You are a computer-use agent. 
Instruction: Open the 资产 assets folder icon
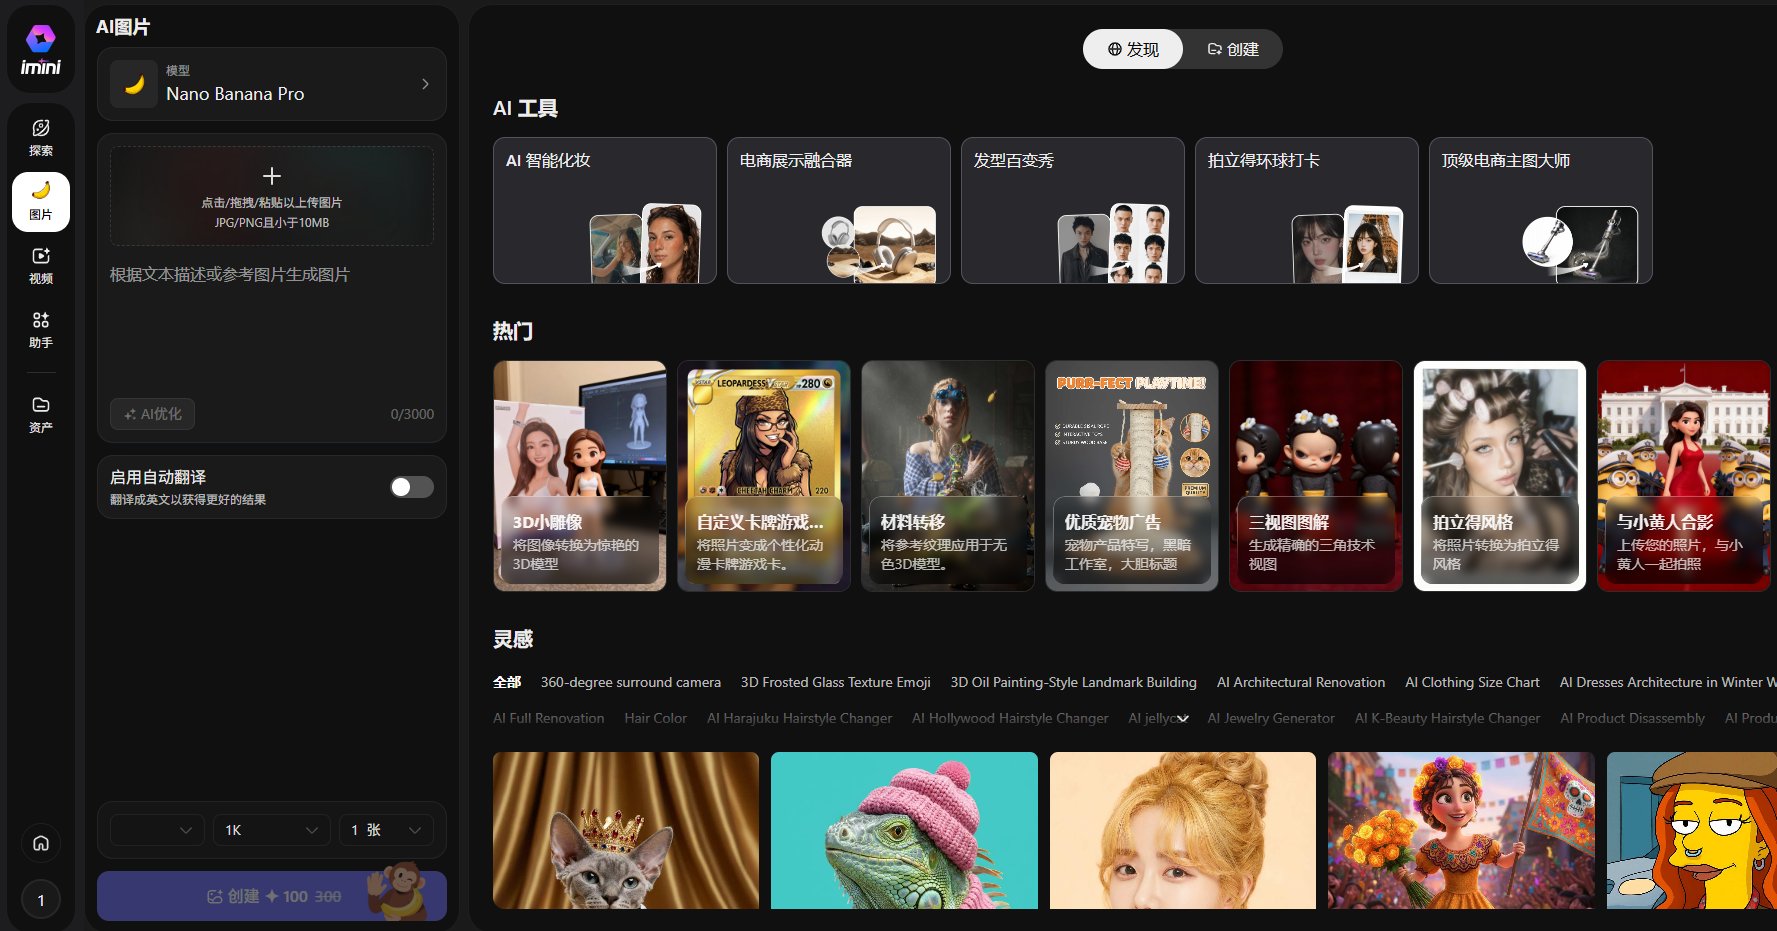click(x=41, y=414)
